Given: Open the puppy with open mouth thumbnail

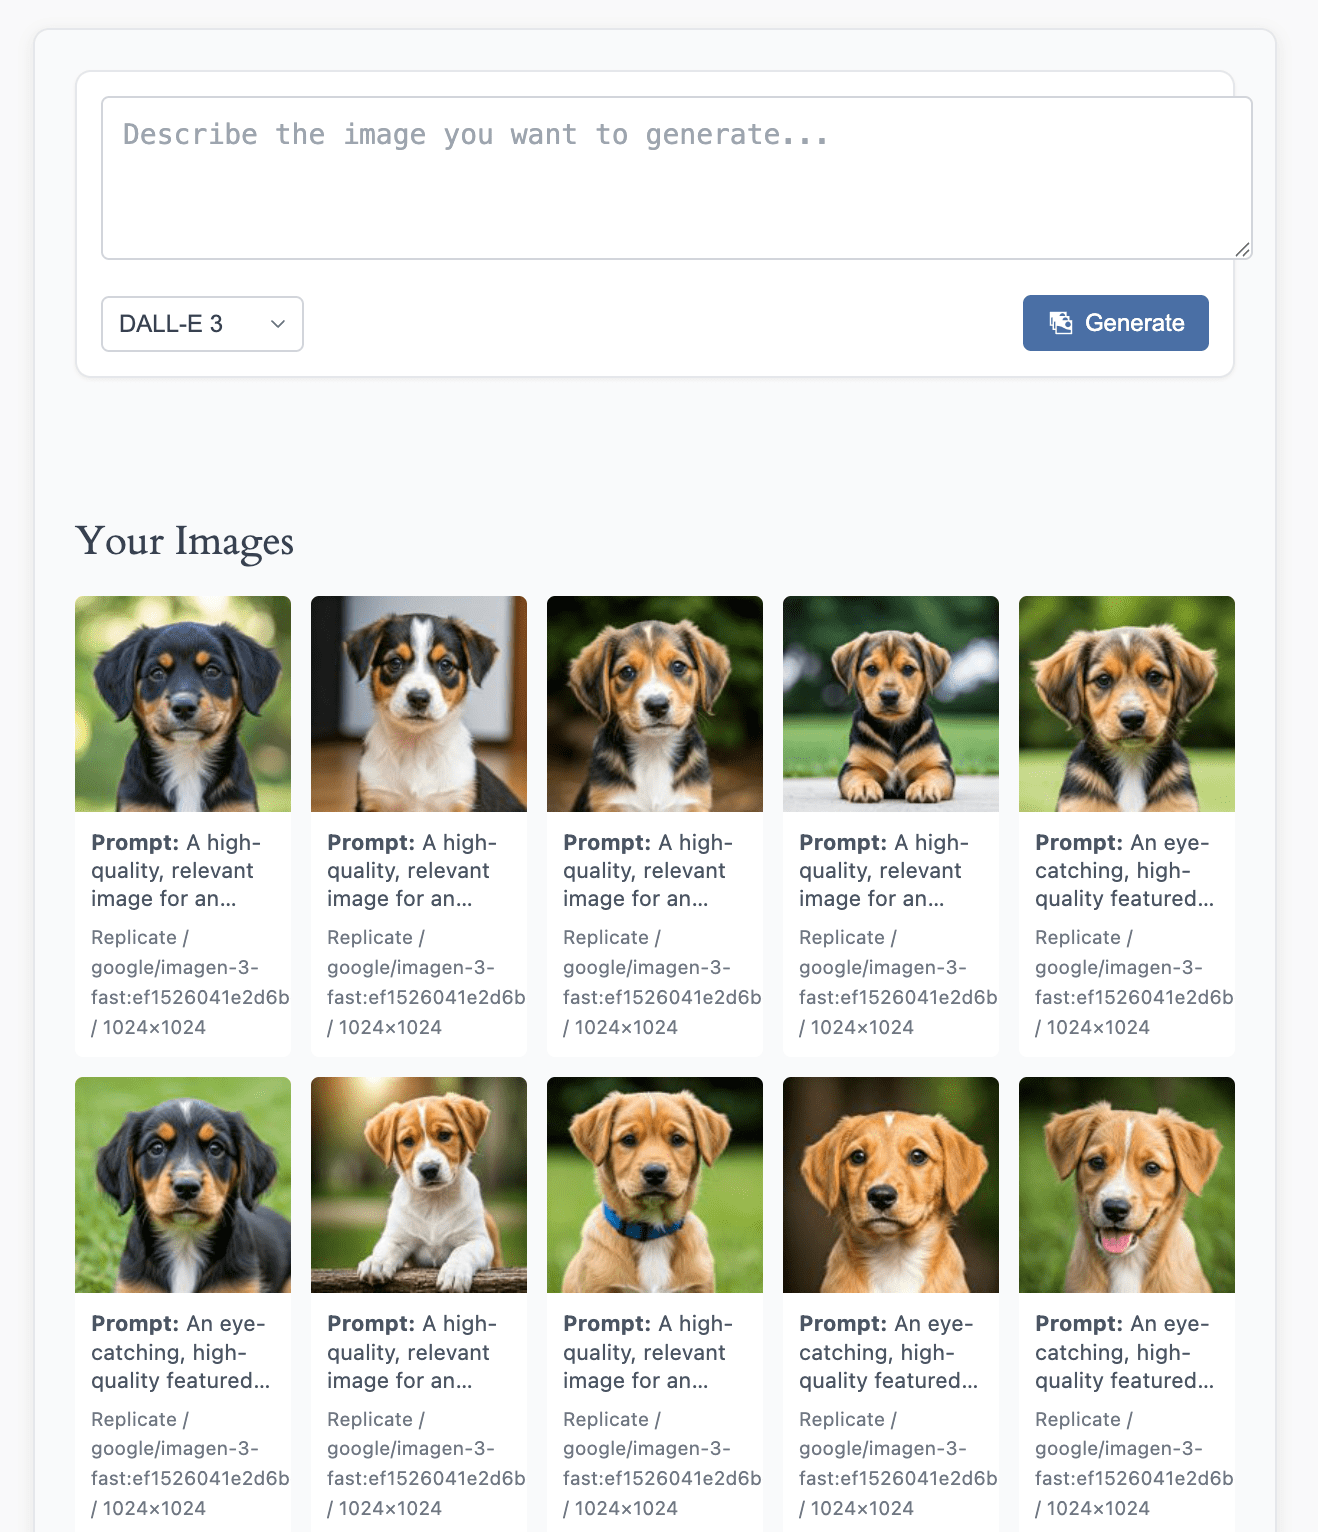Looking at the screenshot, I should pyautogui.click(x=1127, y=1185).
